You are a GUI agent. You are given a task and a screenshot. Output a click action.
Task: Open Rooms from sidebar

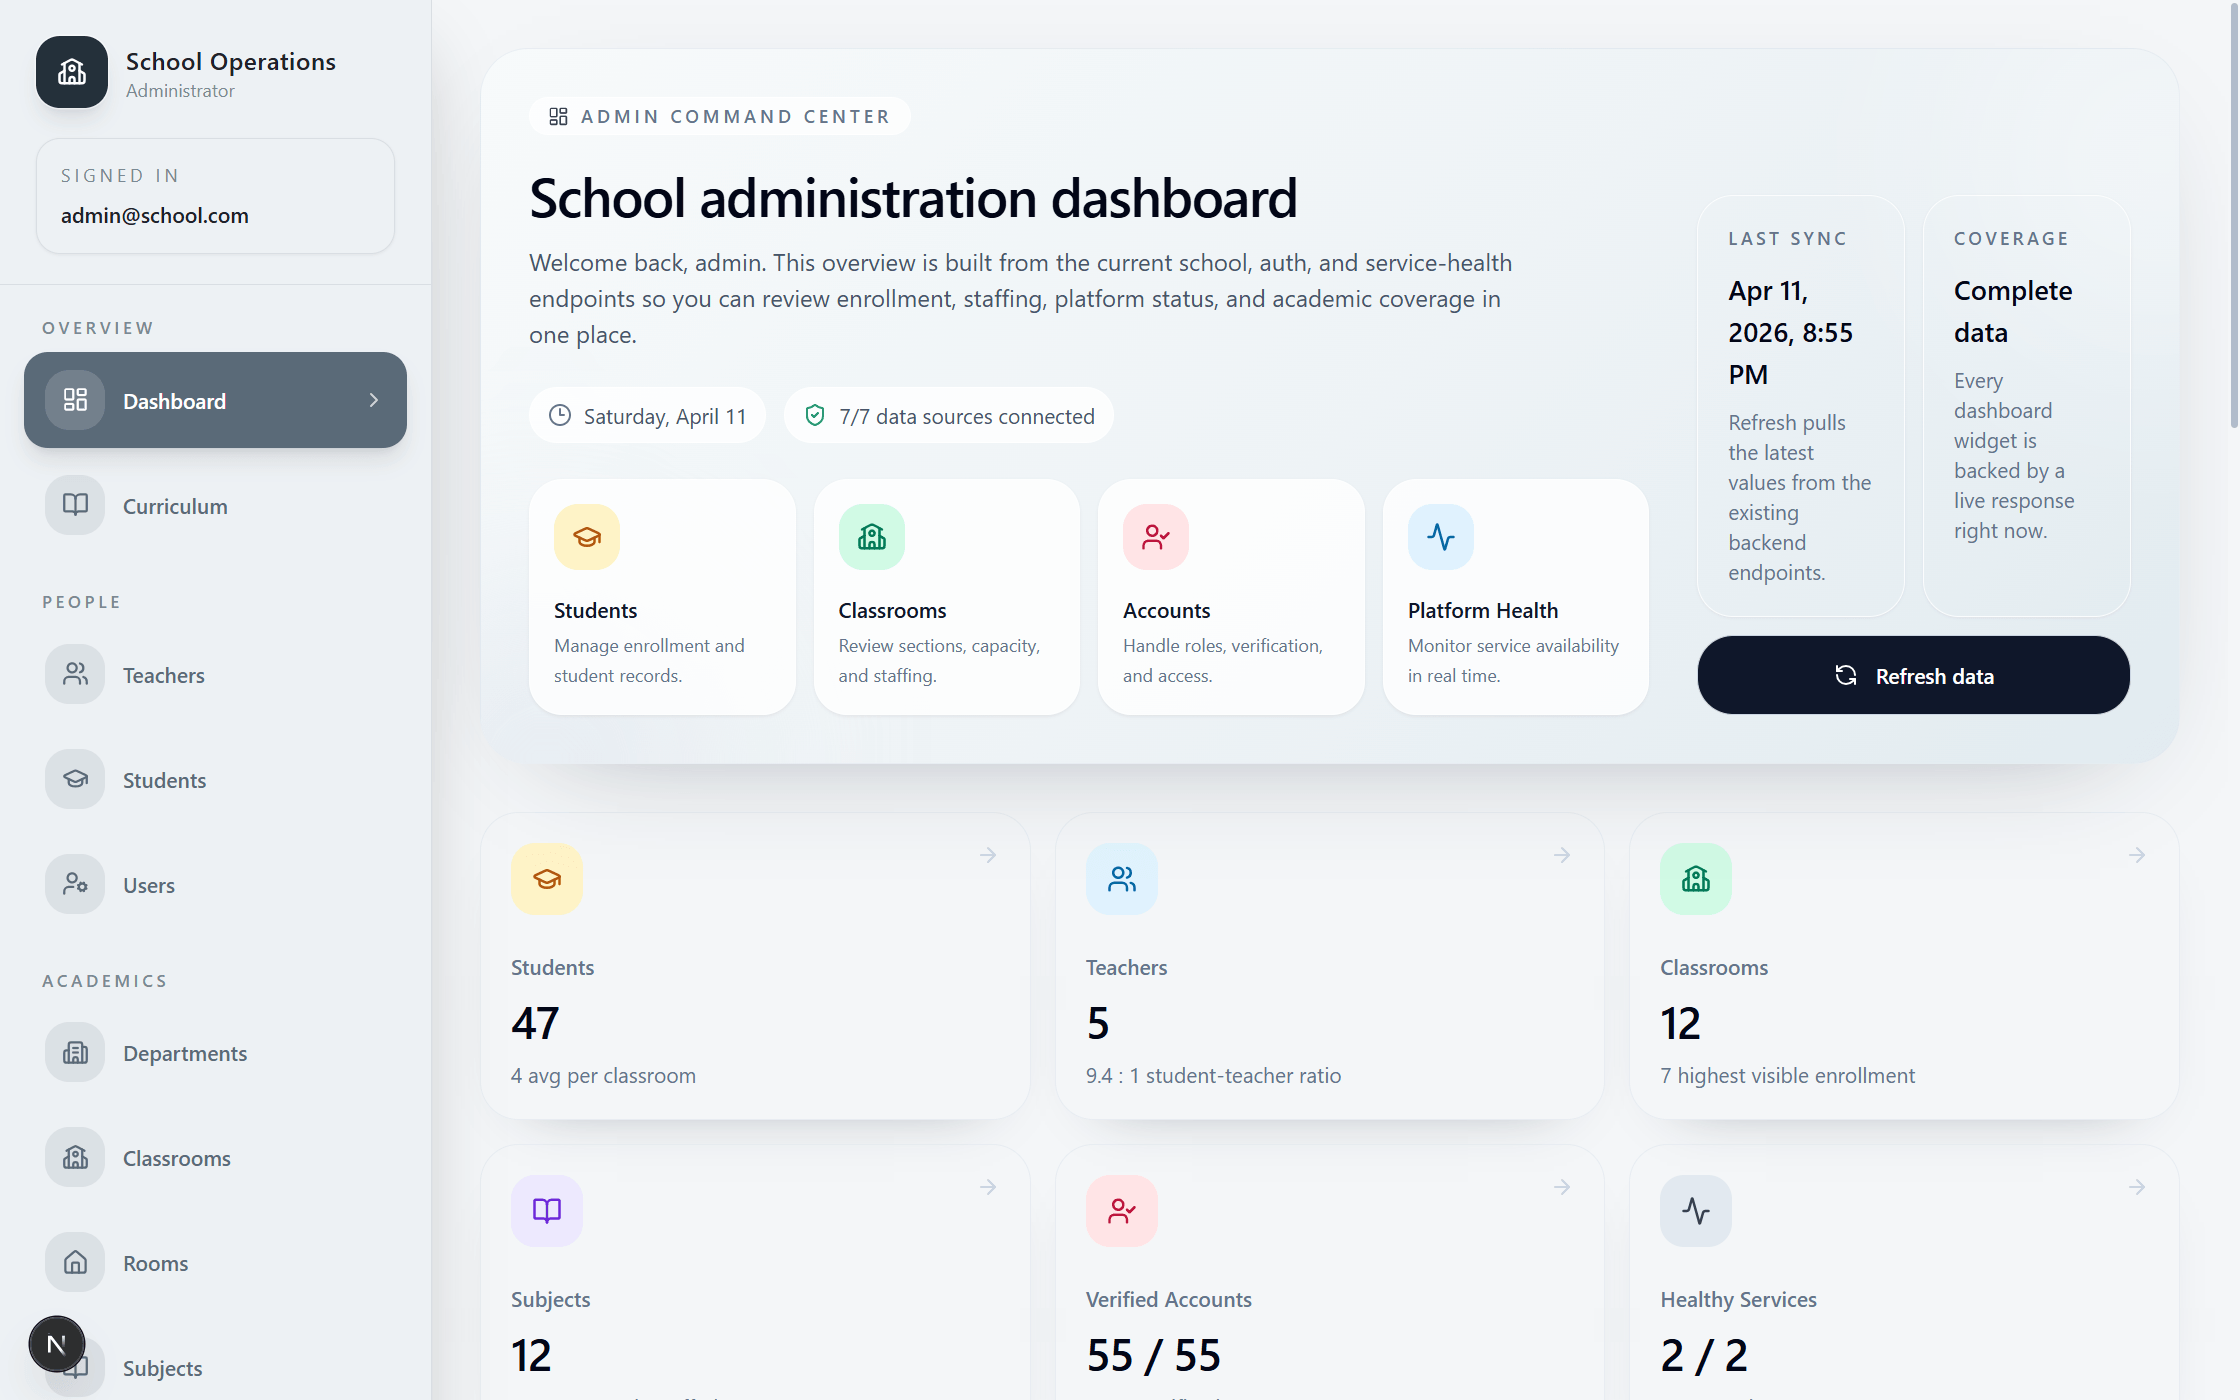pyautogui.click(x=215, y=1262)
